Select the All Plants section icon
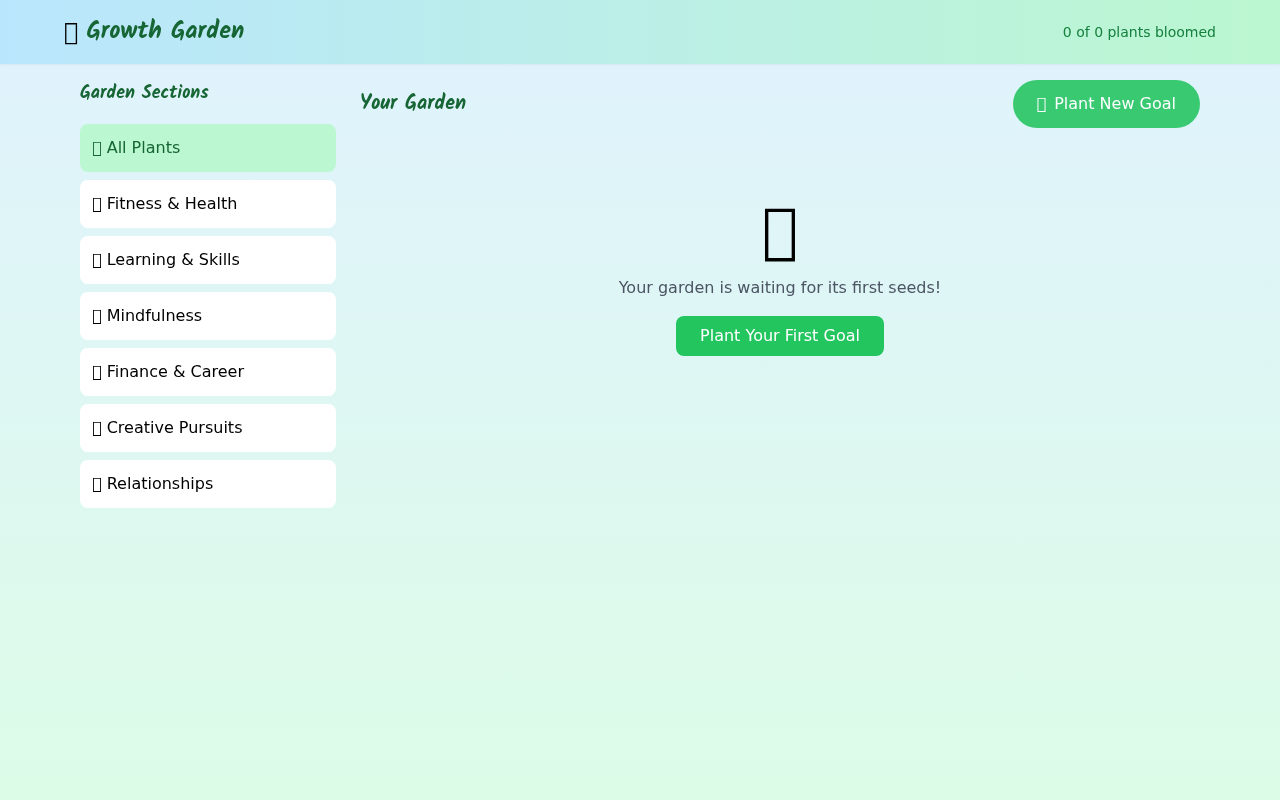Viewport: 1280px width, 800px height. 96,147
